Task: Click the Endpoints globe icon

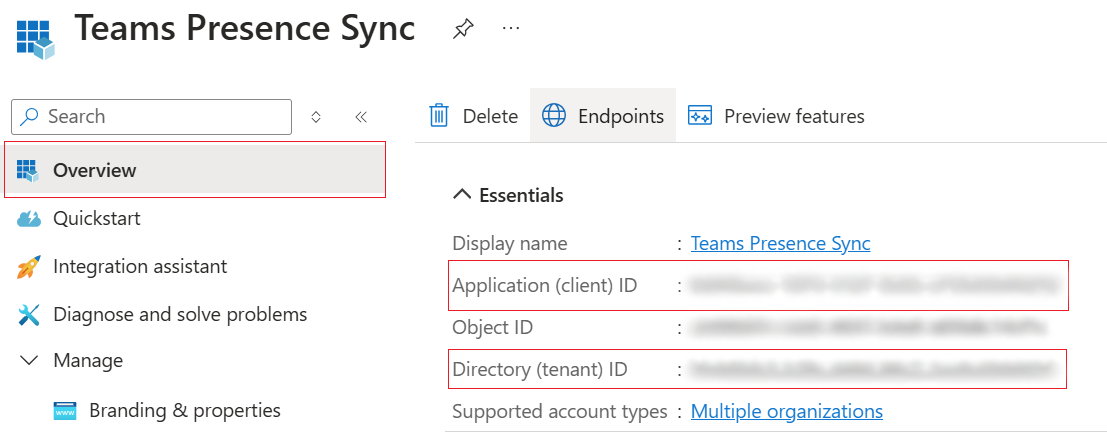Action: pyautogui.click(x=554, y=115)
